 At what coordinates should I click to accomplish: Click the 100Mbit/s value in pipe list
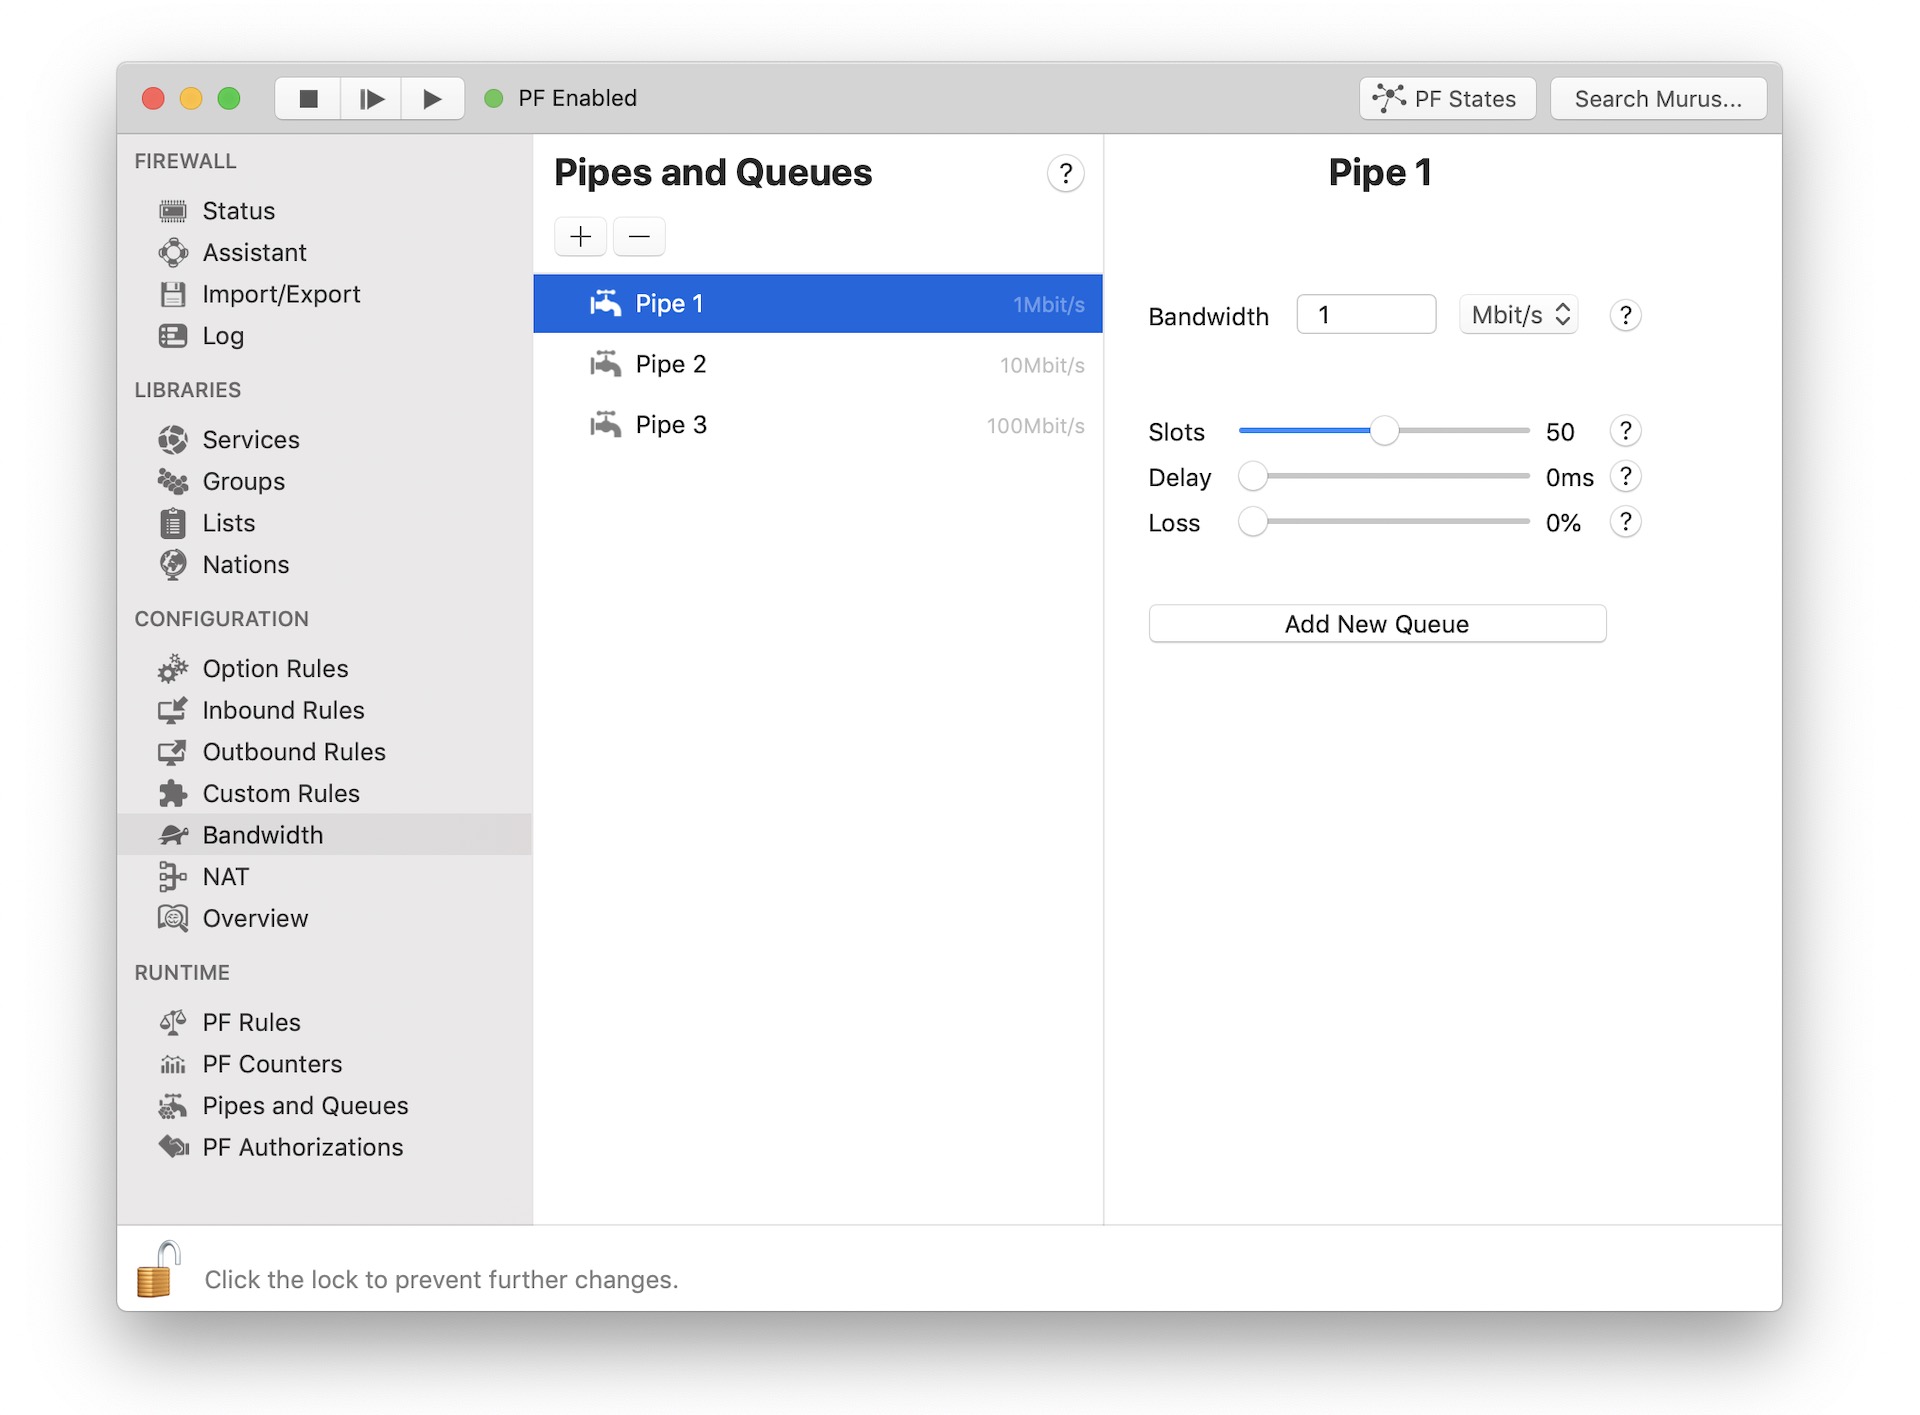(1035, 426)
